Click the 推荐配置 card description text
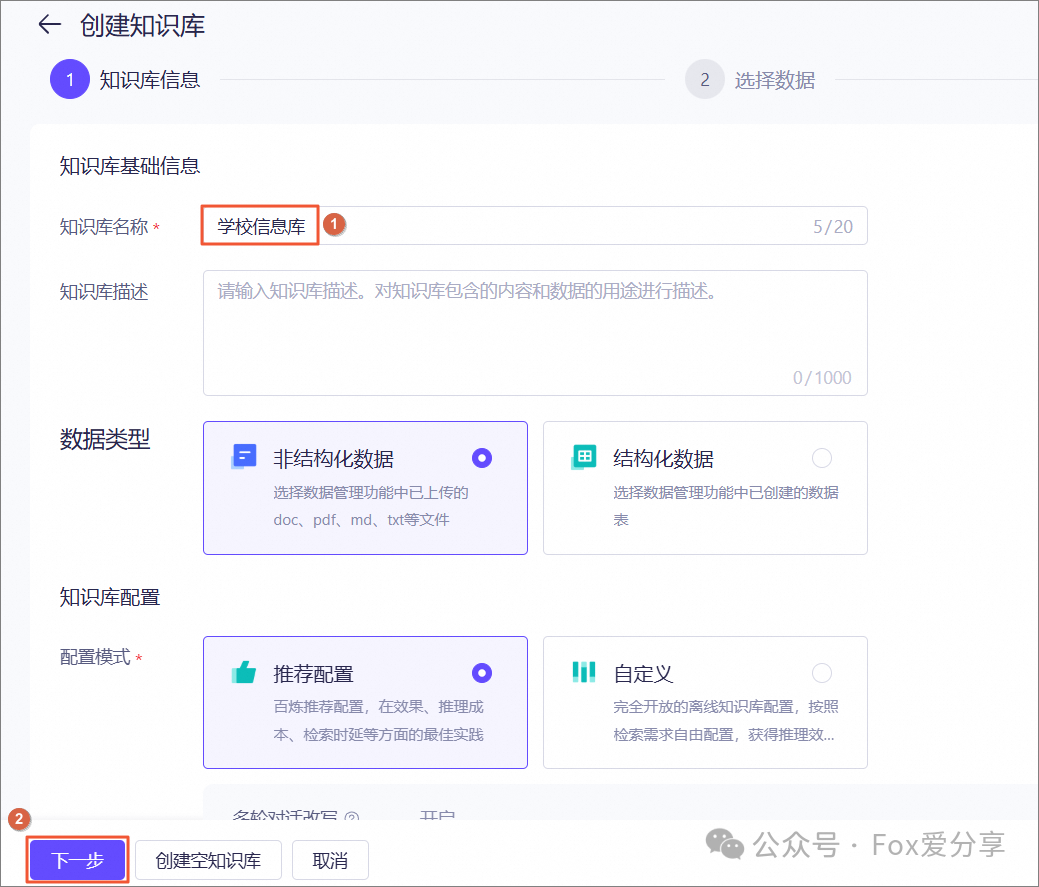 point(378,721)
